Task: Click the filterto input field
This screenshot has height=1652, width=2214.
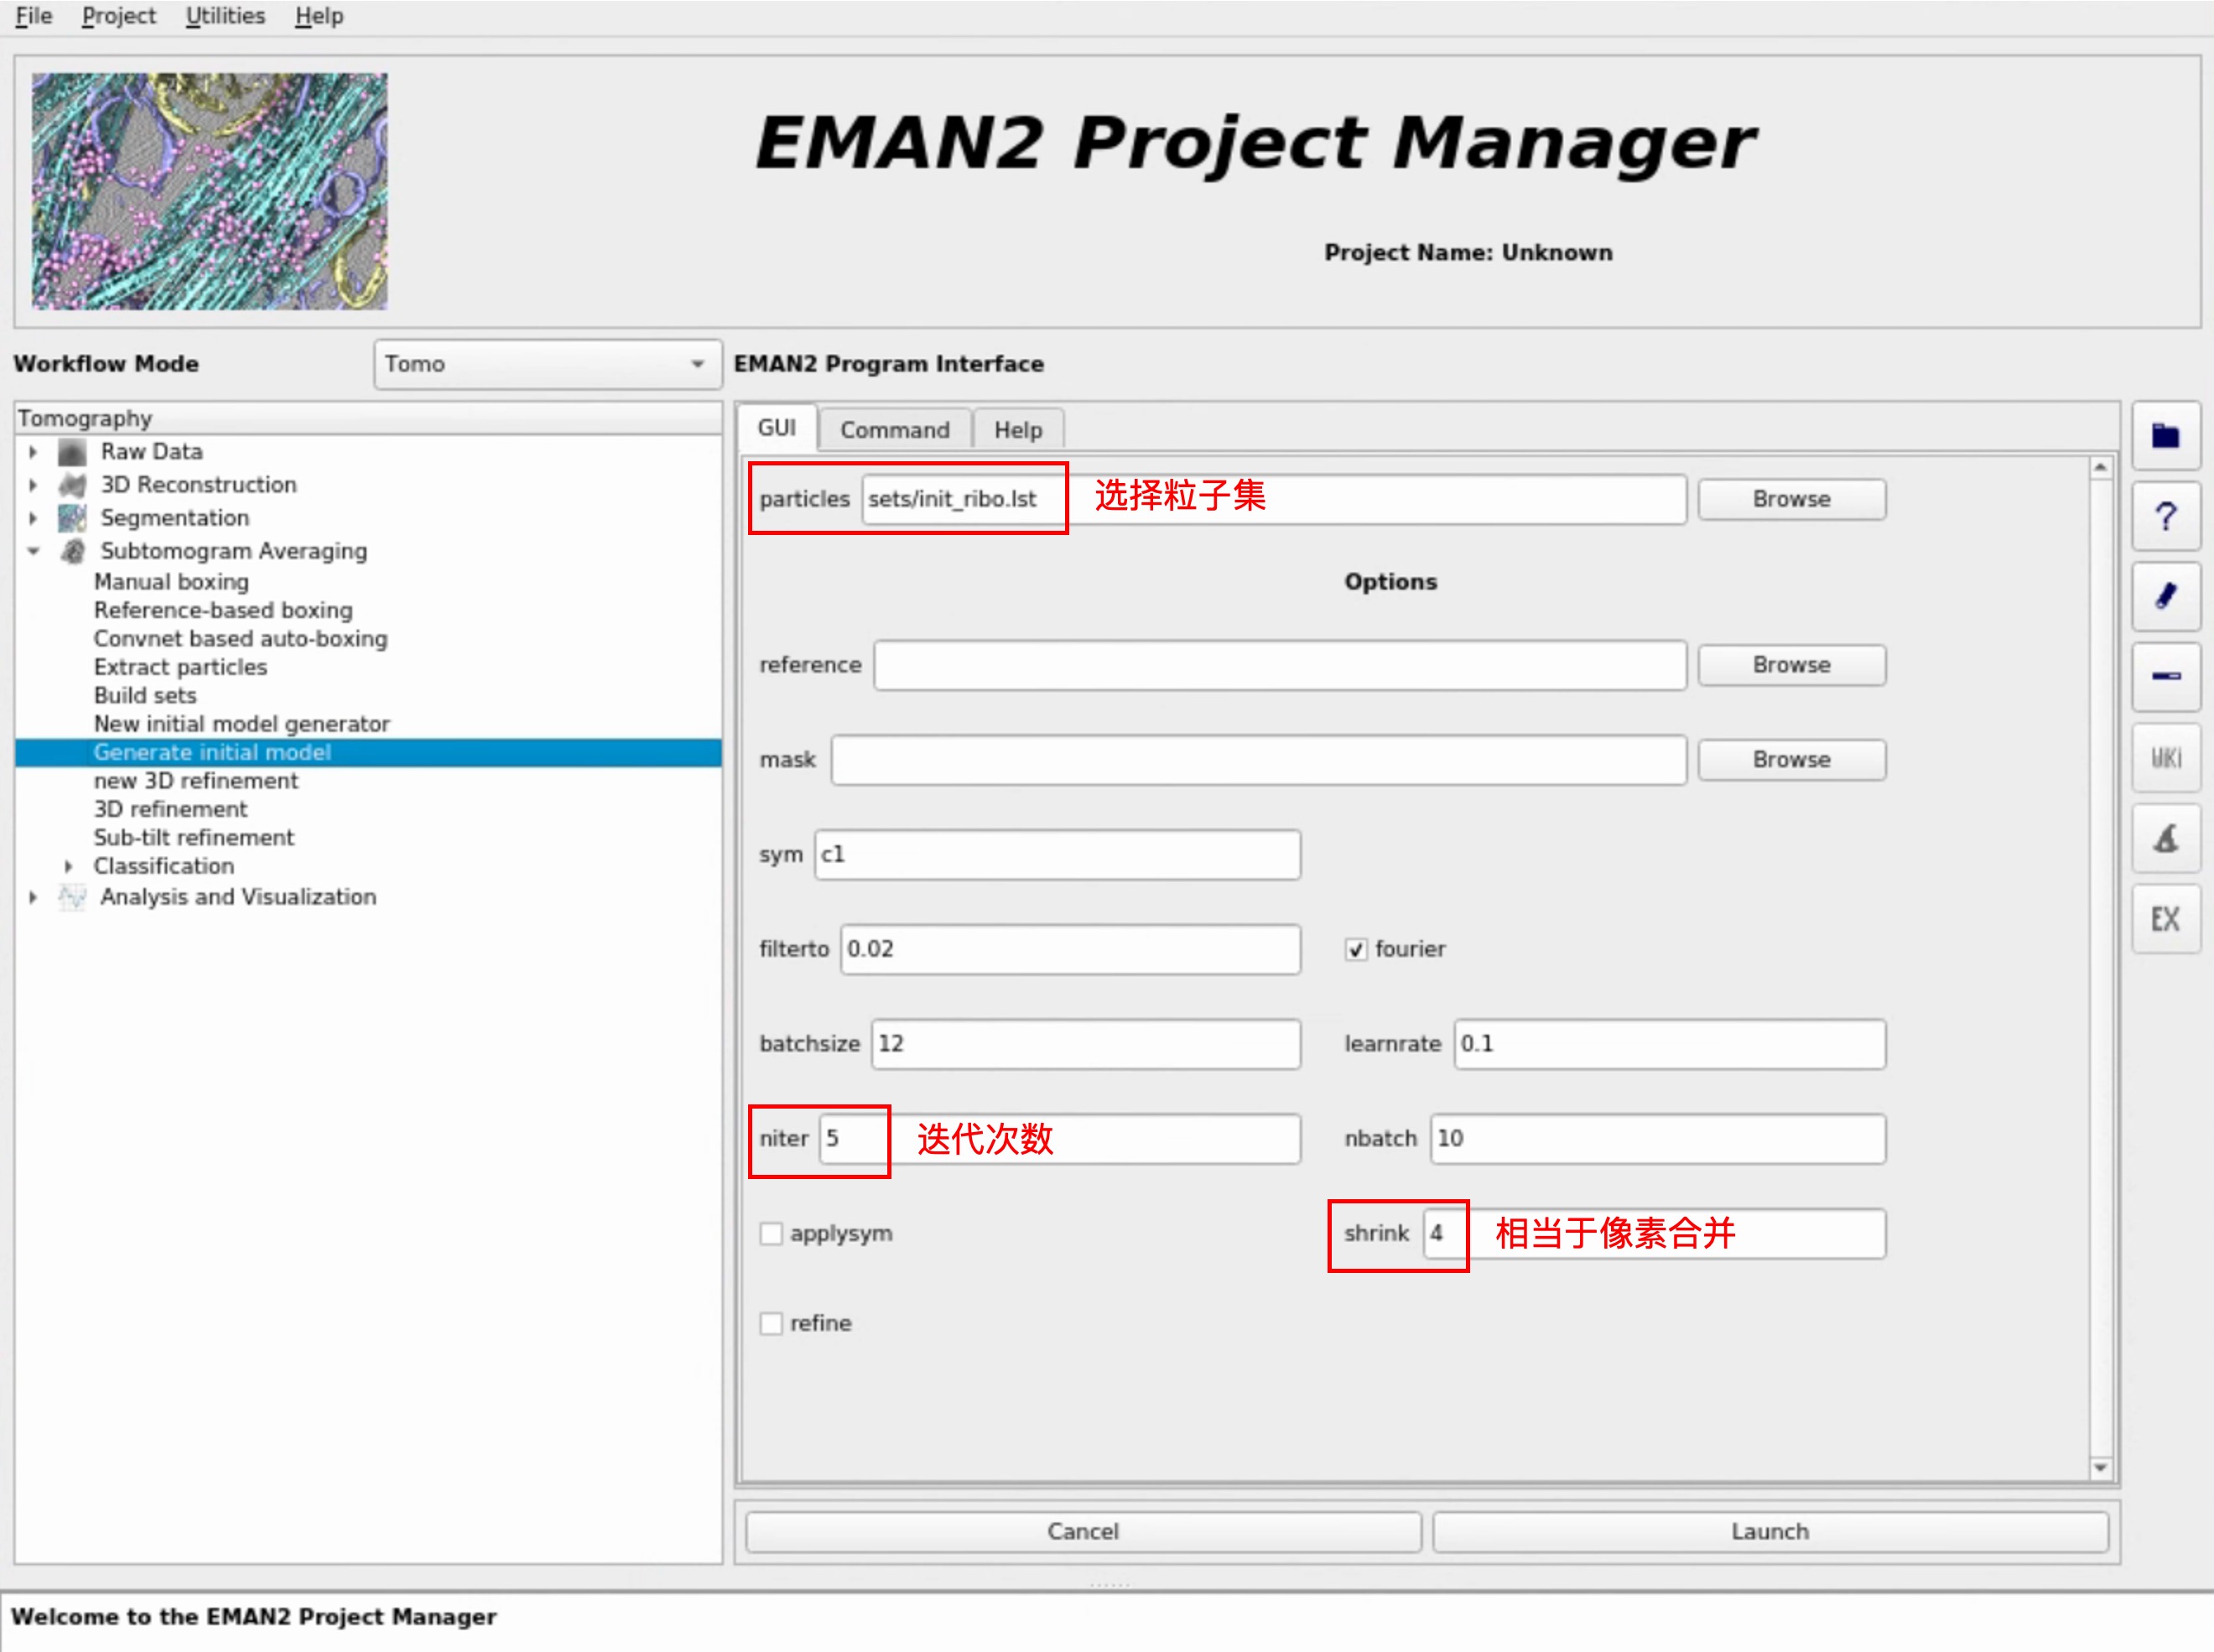Action: (1071, 949)
